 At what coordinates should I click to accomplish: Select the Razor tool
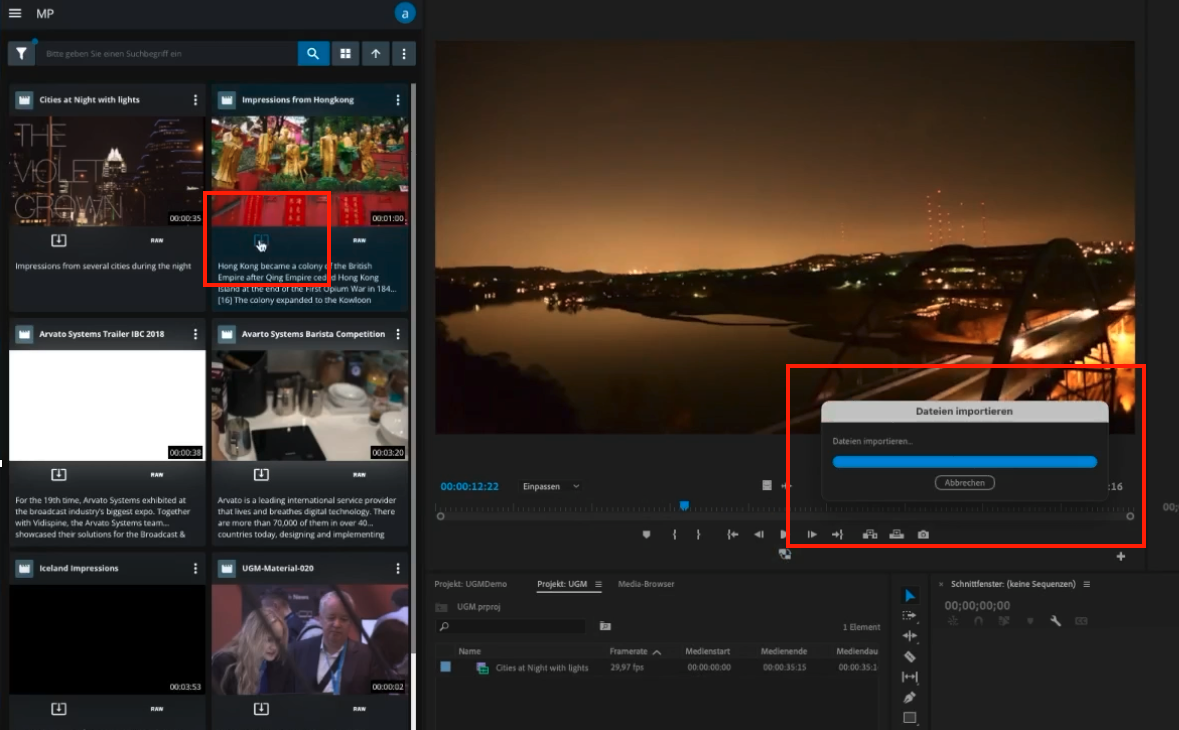point(909,656)
